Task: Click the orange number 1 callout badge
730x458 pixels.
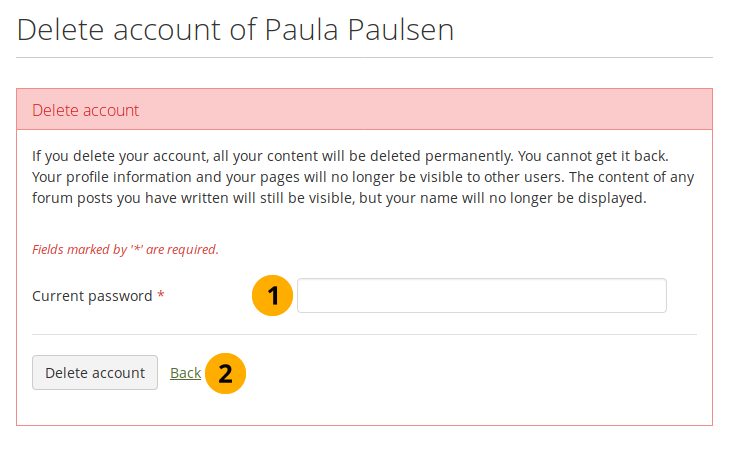Action: (x=272, y=296)
